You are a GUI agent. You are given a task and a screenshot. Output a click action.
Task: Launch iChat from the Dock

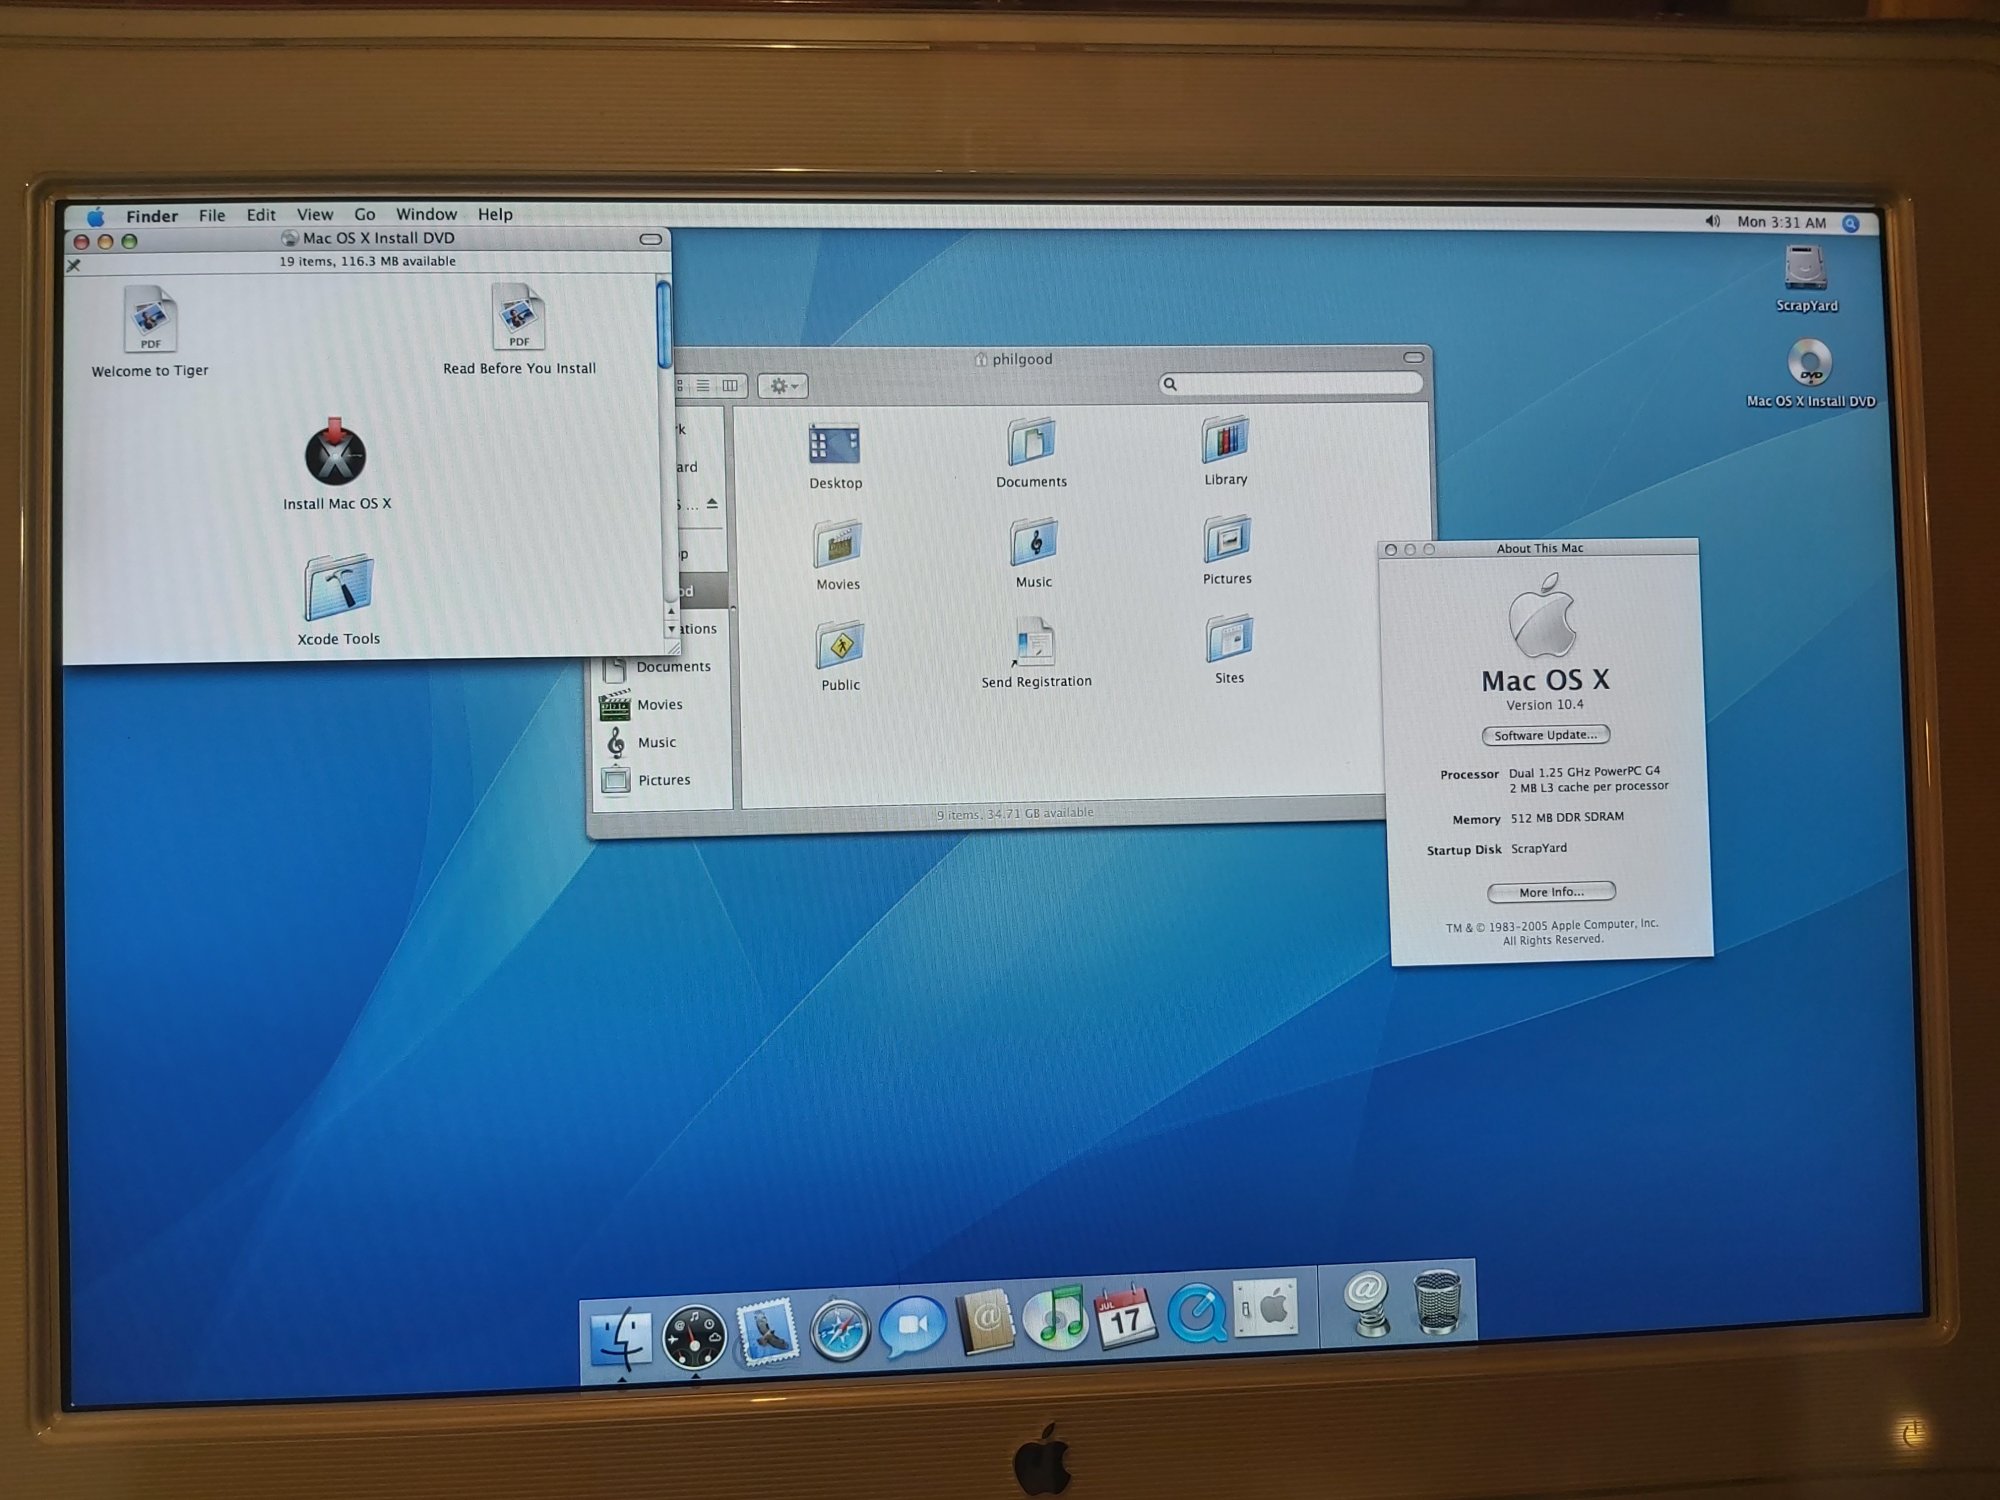coord(912,1327)
